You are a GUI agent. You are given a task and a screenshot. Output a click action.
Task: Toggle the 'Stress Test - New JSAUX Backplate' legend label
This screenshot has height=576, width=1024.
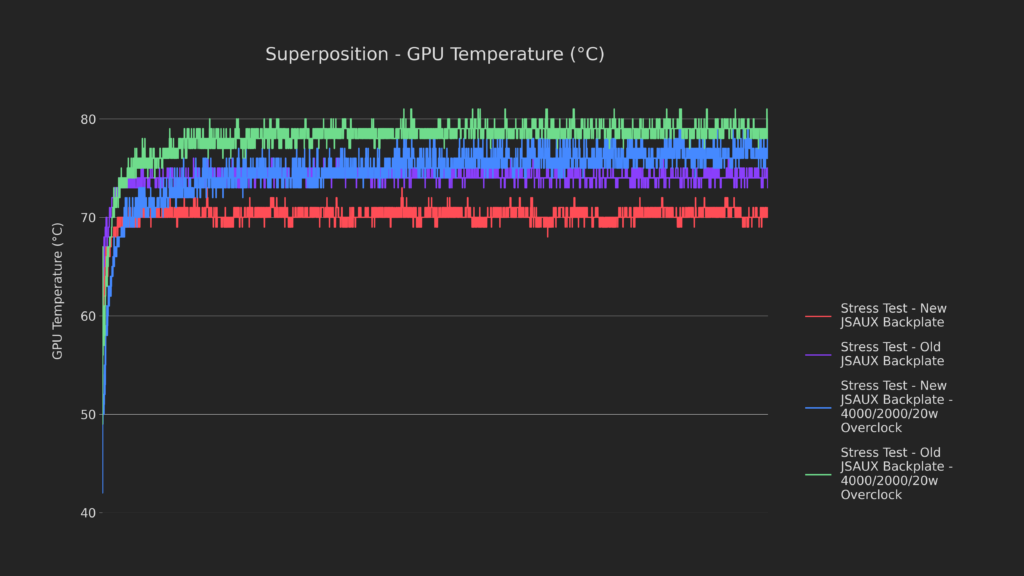(893, 315)
